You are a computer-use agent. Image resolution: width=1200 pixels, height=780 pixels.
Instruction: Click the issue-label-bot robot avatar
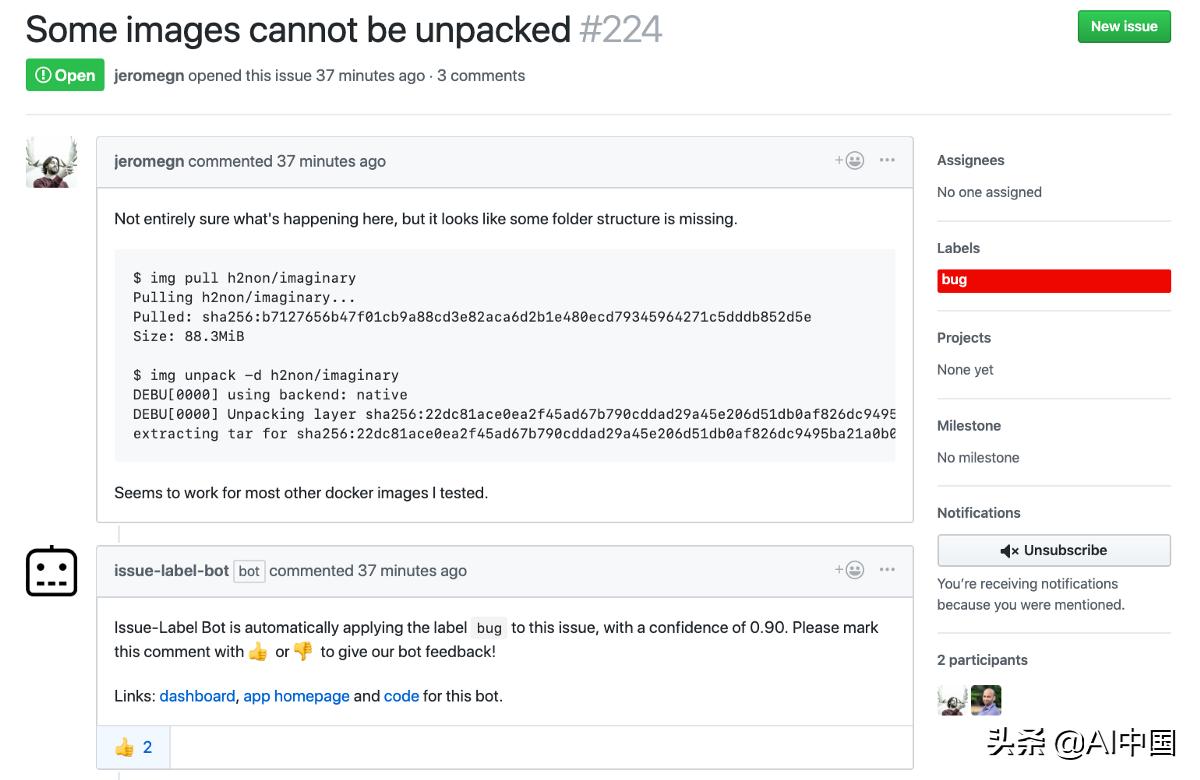pos(51,571)
